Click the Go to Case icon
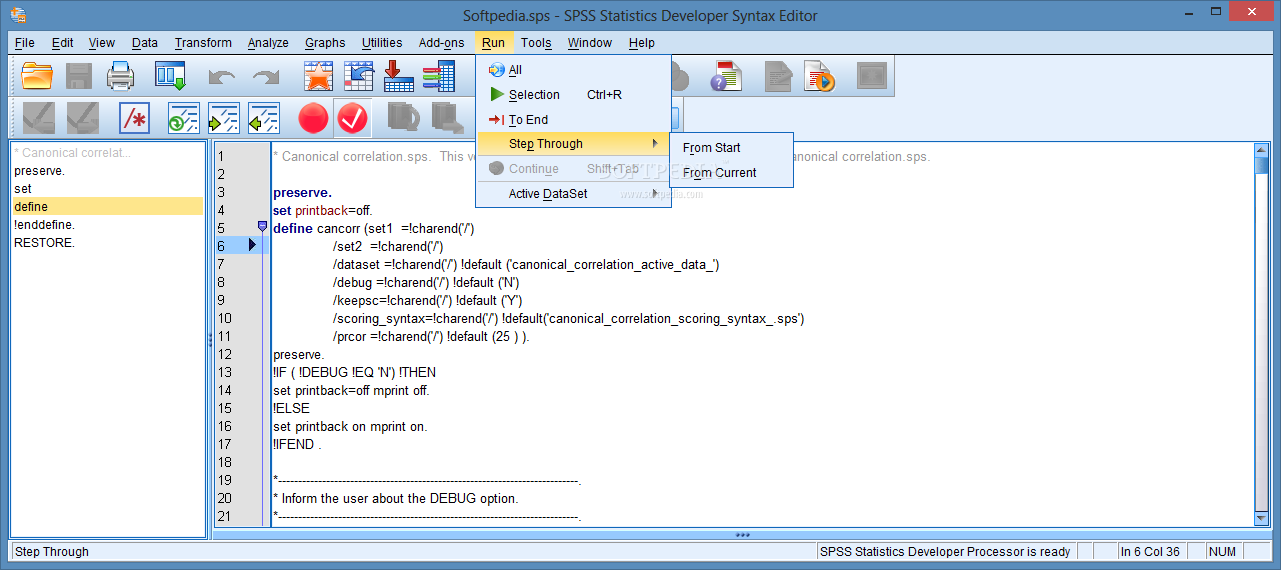1281x570 pixels. coord(358,76)
